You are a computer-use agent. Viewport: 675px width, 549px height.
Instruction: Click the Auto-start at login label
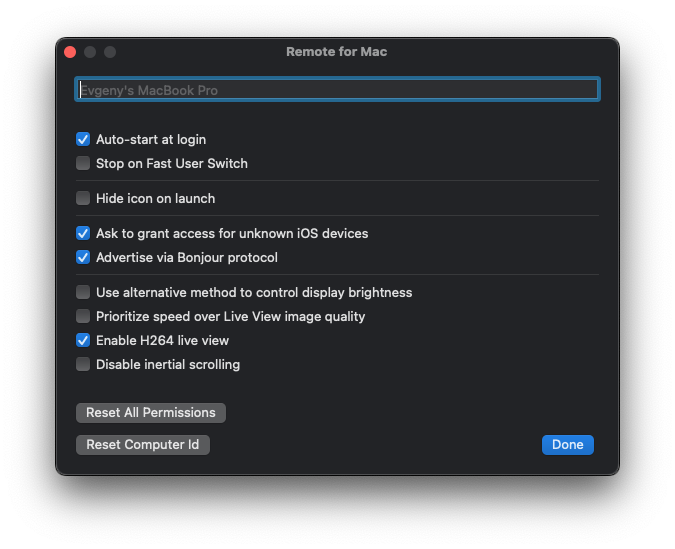[151, 140]
